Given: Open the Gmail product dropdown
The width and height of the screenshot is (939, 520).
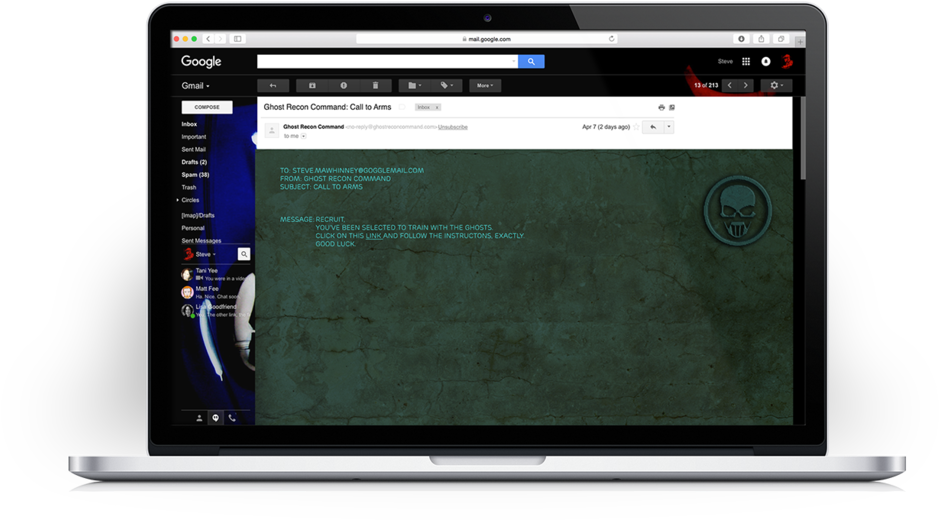Looking at the screenshot, I should [195, 86].
